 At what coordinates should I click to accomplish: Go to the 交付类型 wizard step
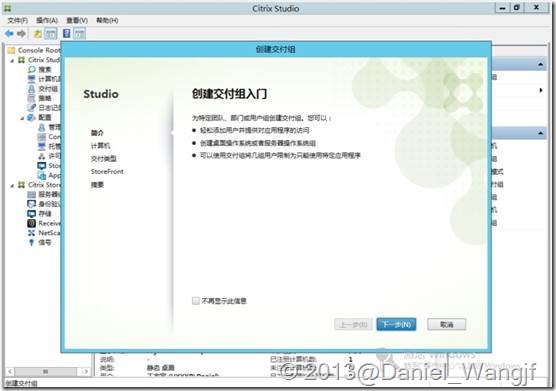tap(104, 158)
